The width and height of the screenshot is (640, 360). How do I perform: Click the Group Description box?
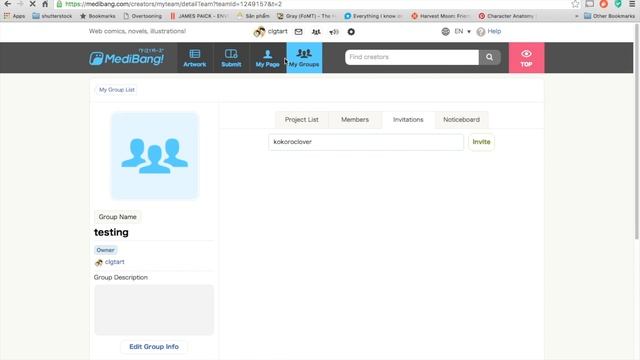pos(154,310)
